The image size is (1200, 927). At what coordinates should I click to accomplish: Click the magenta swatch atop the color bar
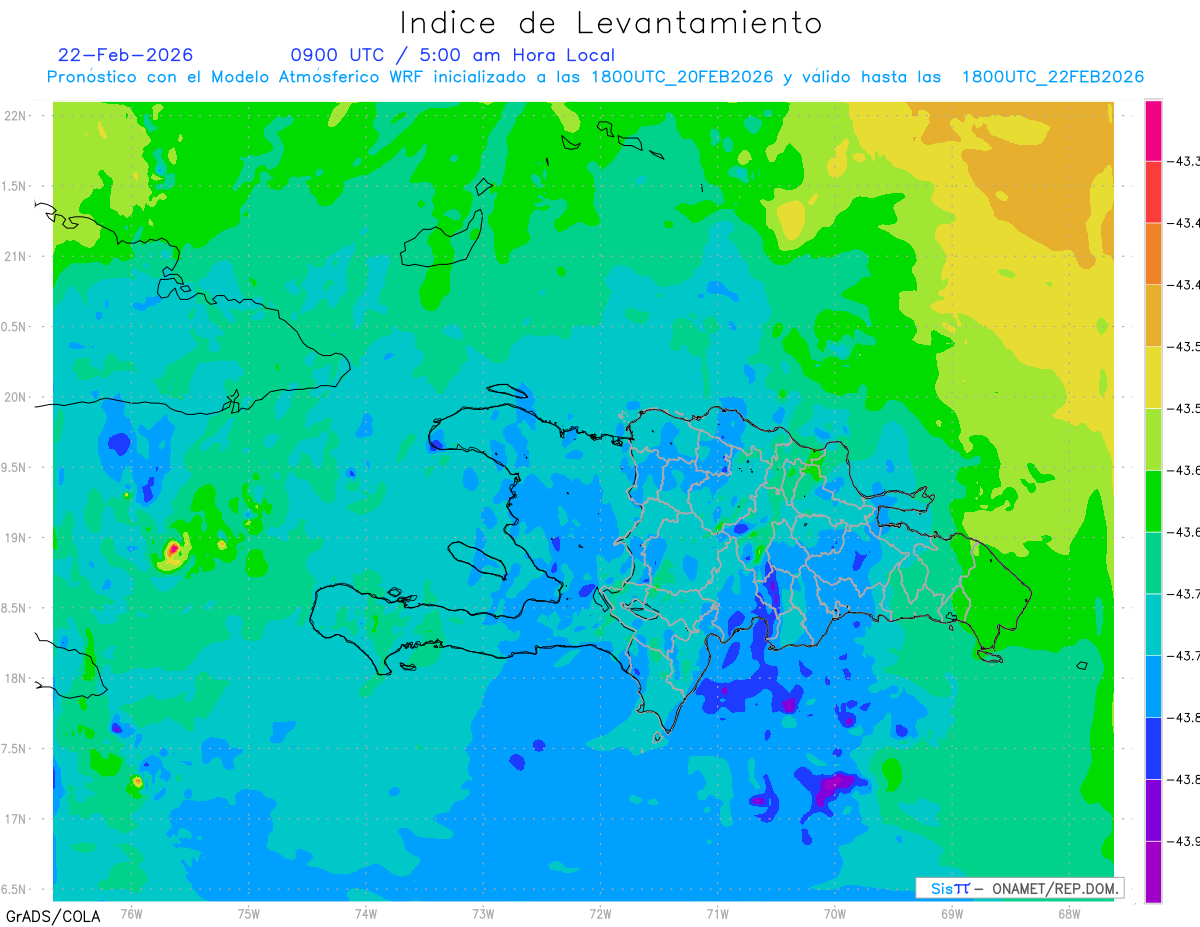[x=1153, y=131]
